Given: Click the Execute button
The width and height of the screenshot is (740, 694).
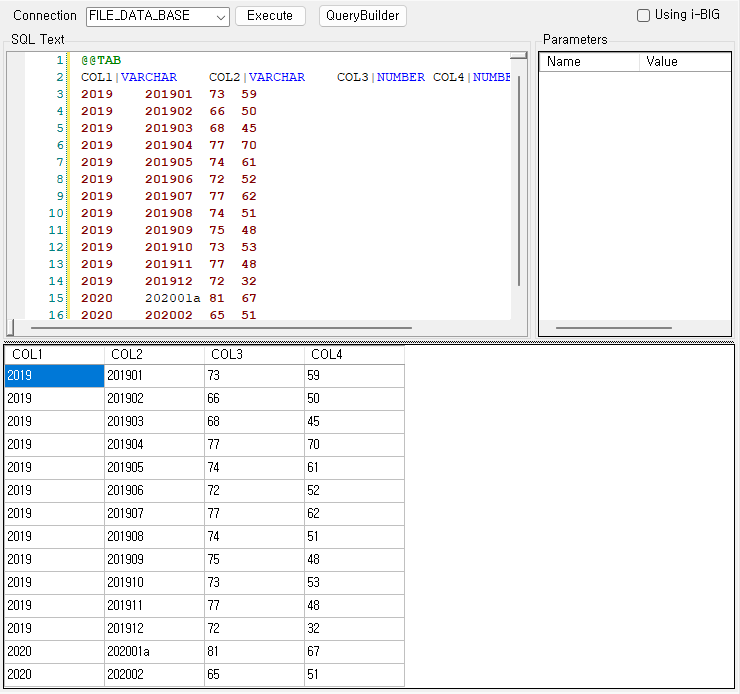Looking at the screenshot, I should pyautogui.click(x=270, y=16).
